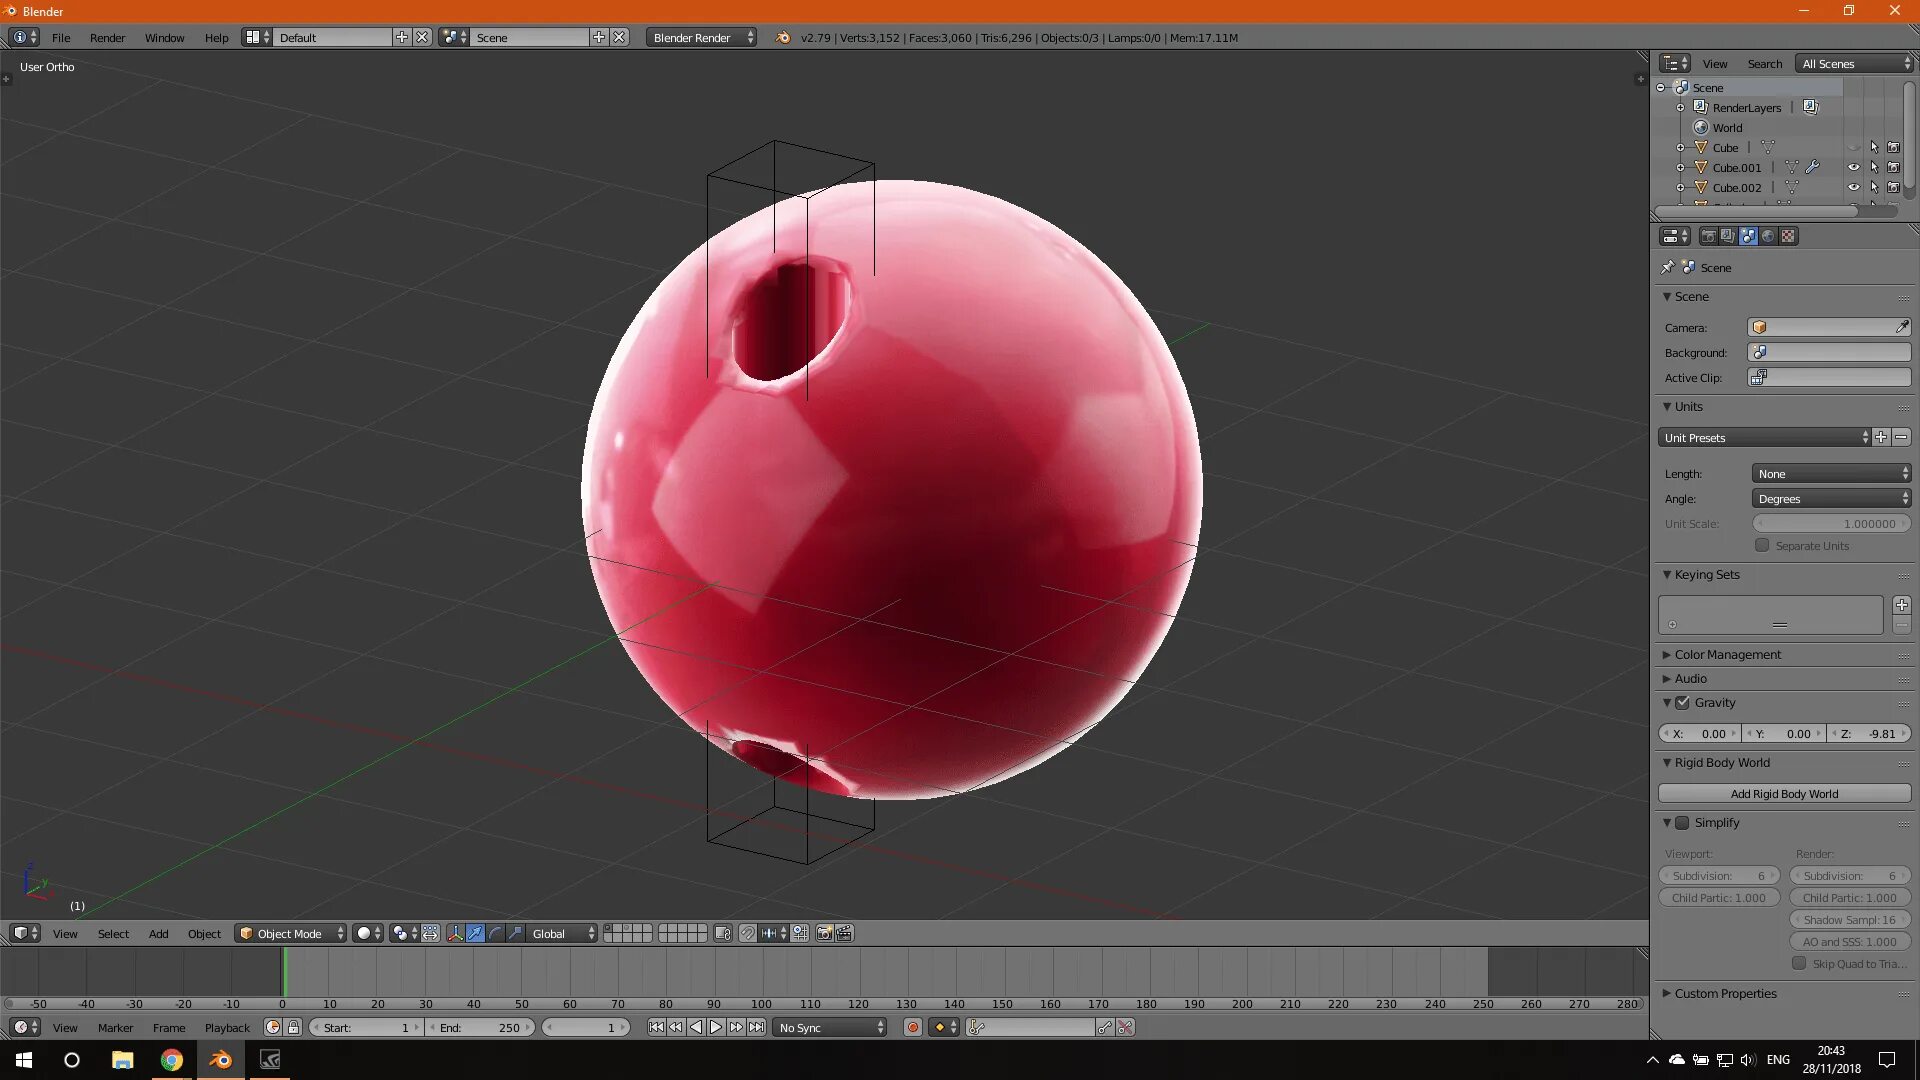1920x1080 pixels.
Task: Open the World properties tab icon
Action: pos(1768,236)
